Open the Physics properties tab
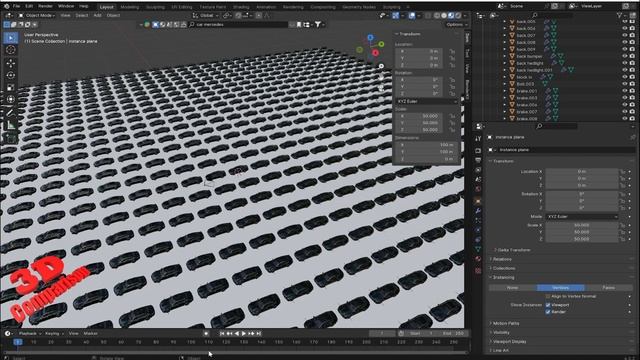 point(478,231)
